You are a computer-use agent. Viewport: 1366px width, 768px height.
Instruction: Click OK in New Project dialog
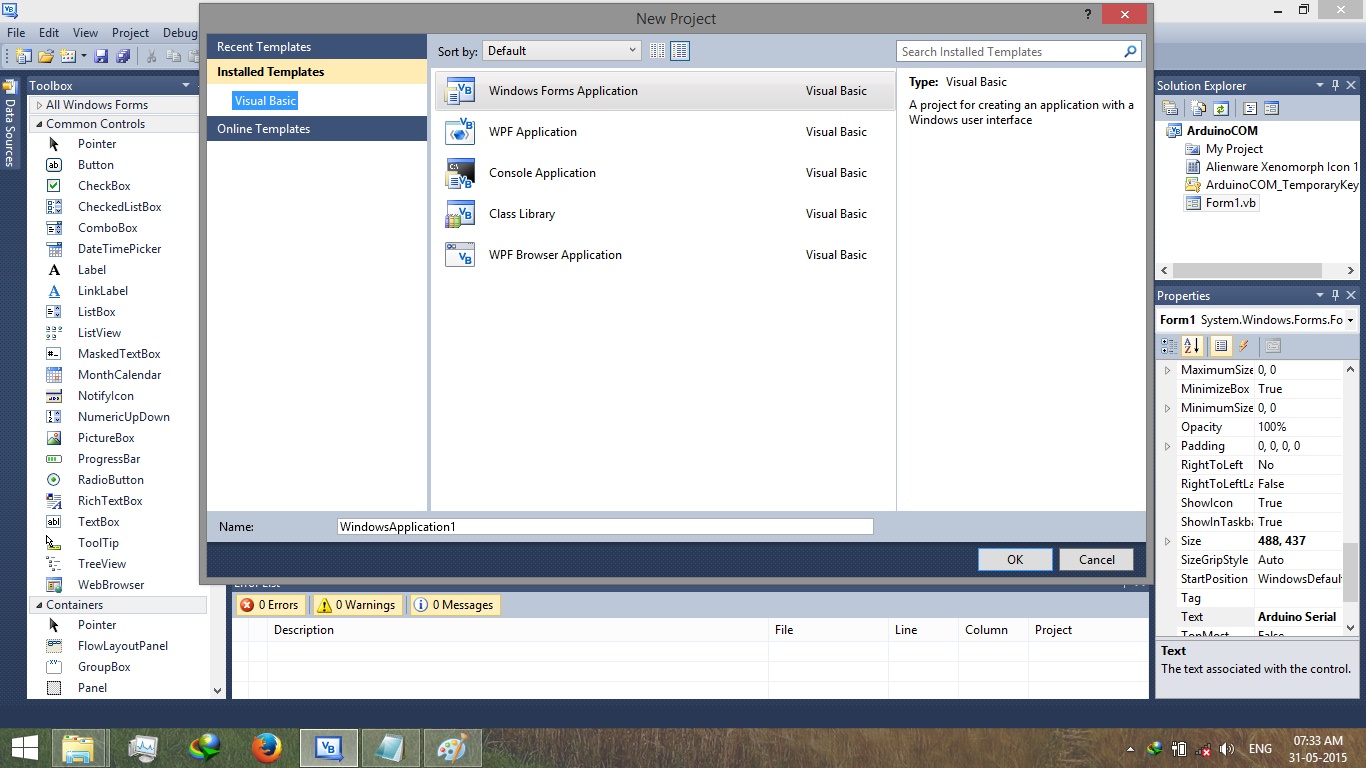(1015, 560)
